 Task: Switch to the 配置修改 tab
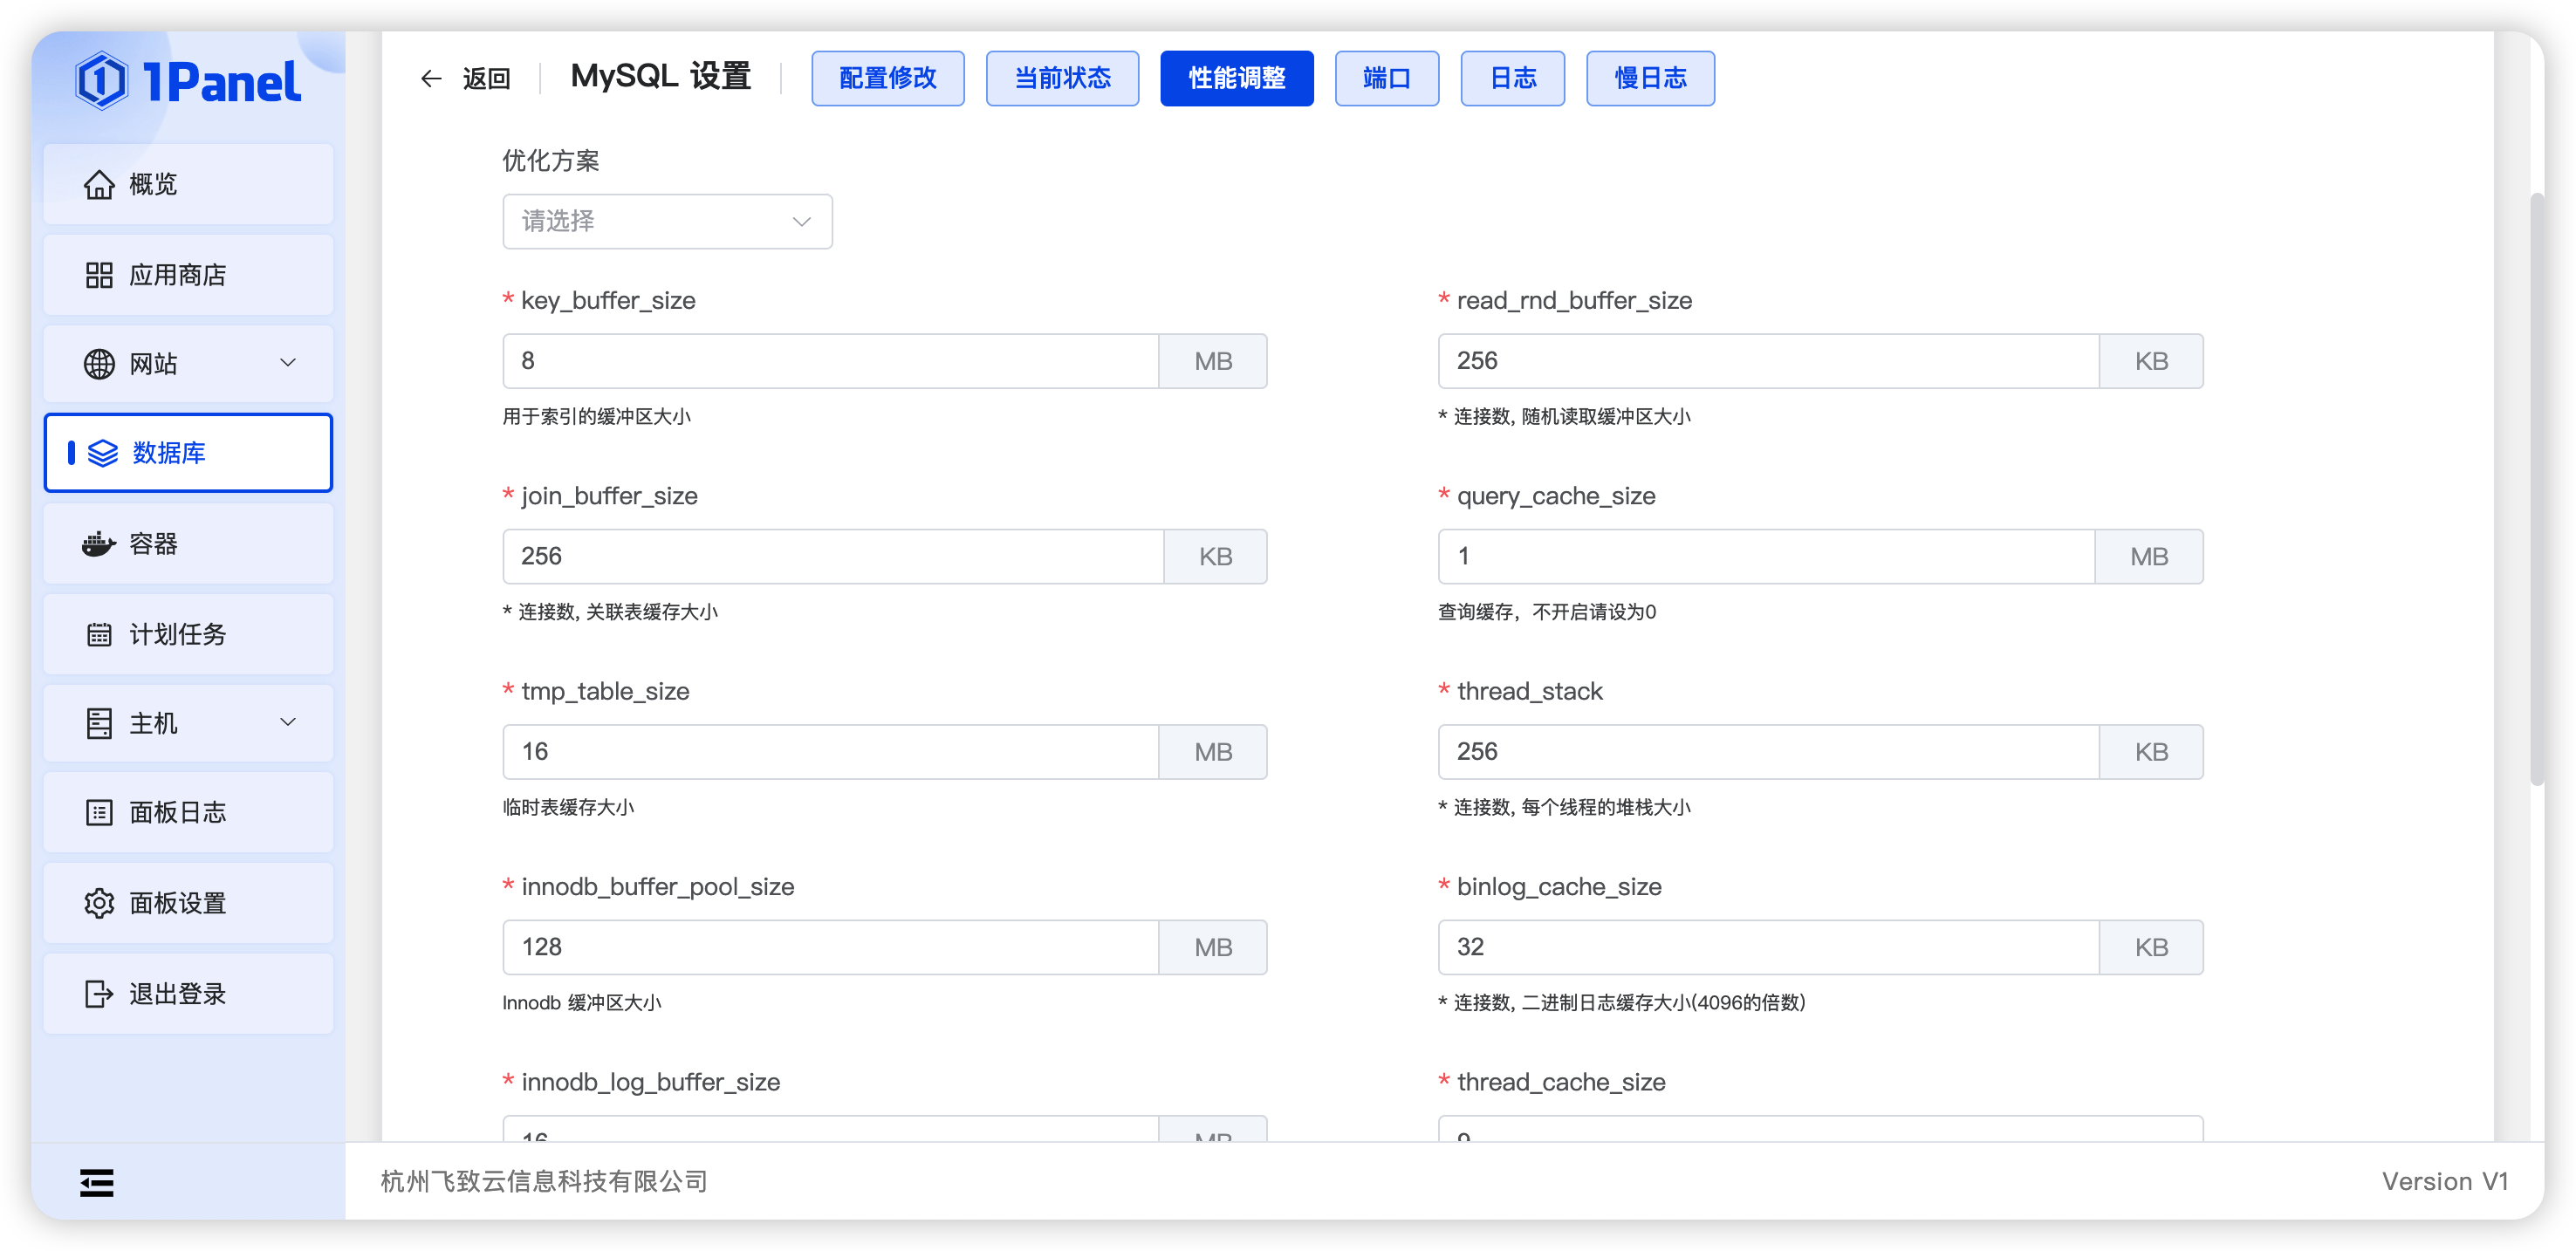point(887,78)
